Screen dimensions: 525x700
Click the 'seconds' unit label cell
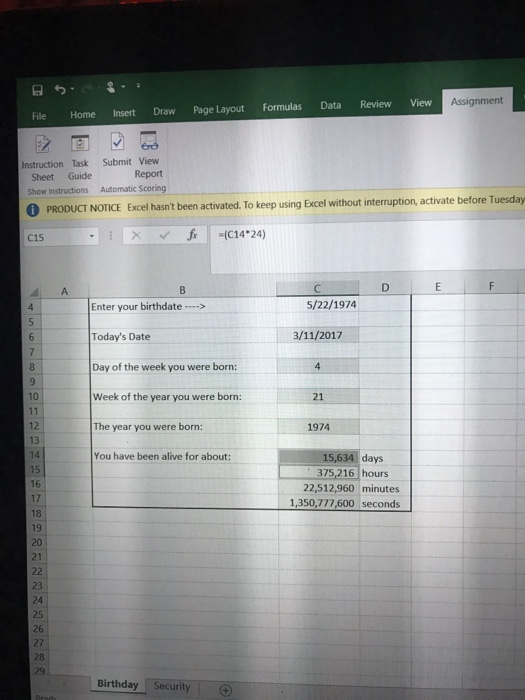click(385, 504)
